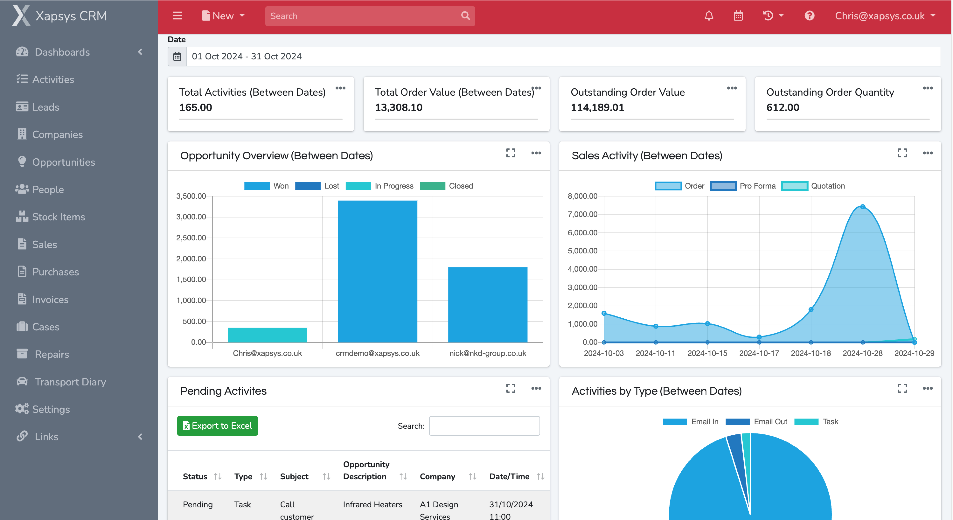This screenshot has height=520, width=953.
Task: Toggle the Pro Forma legend series
Action: (x=743, y=186)
